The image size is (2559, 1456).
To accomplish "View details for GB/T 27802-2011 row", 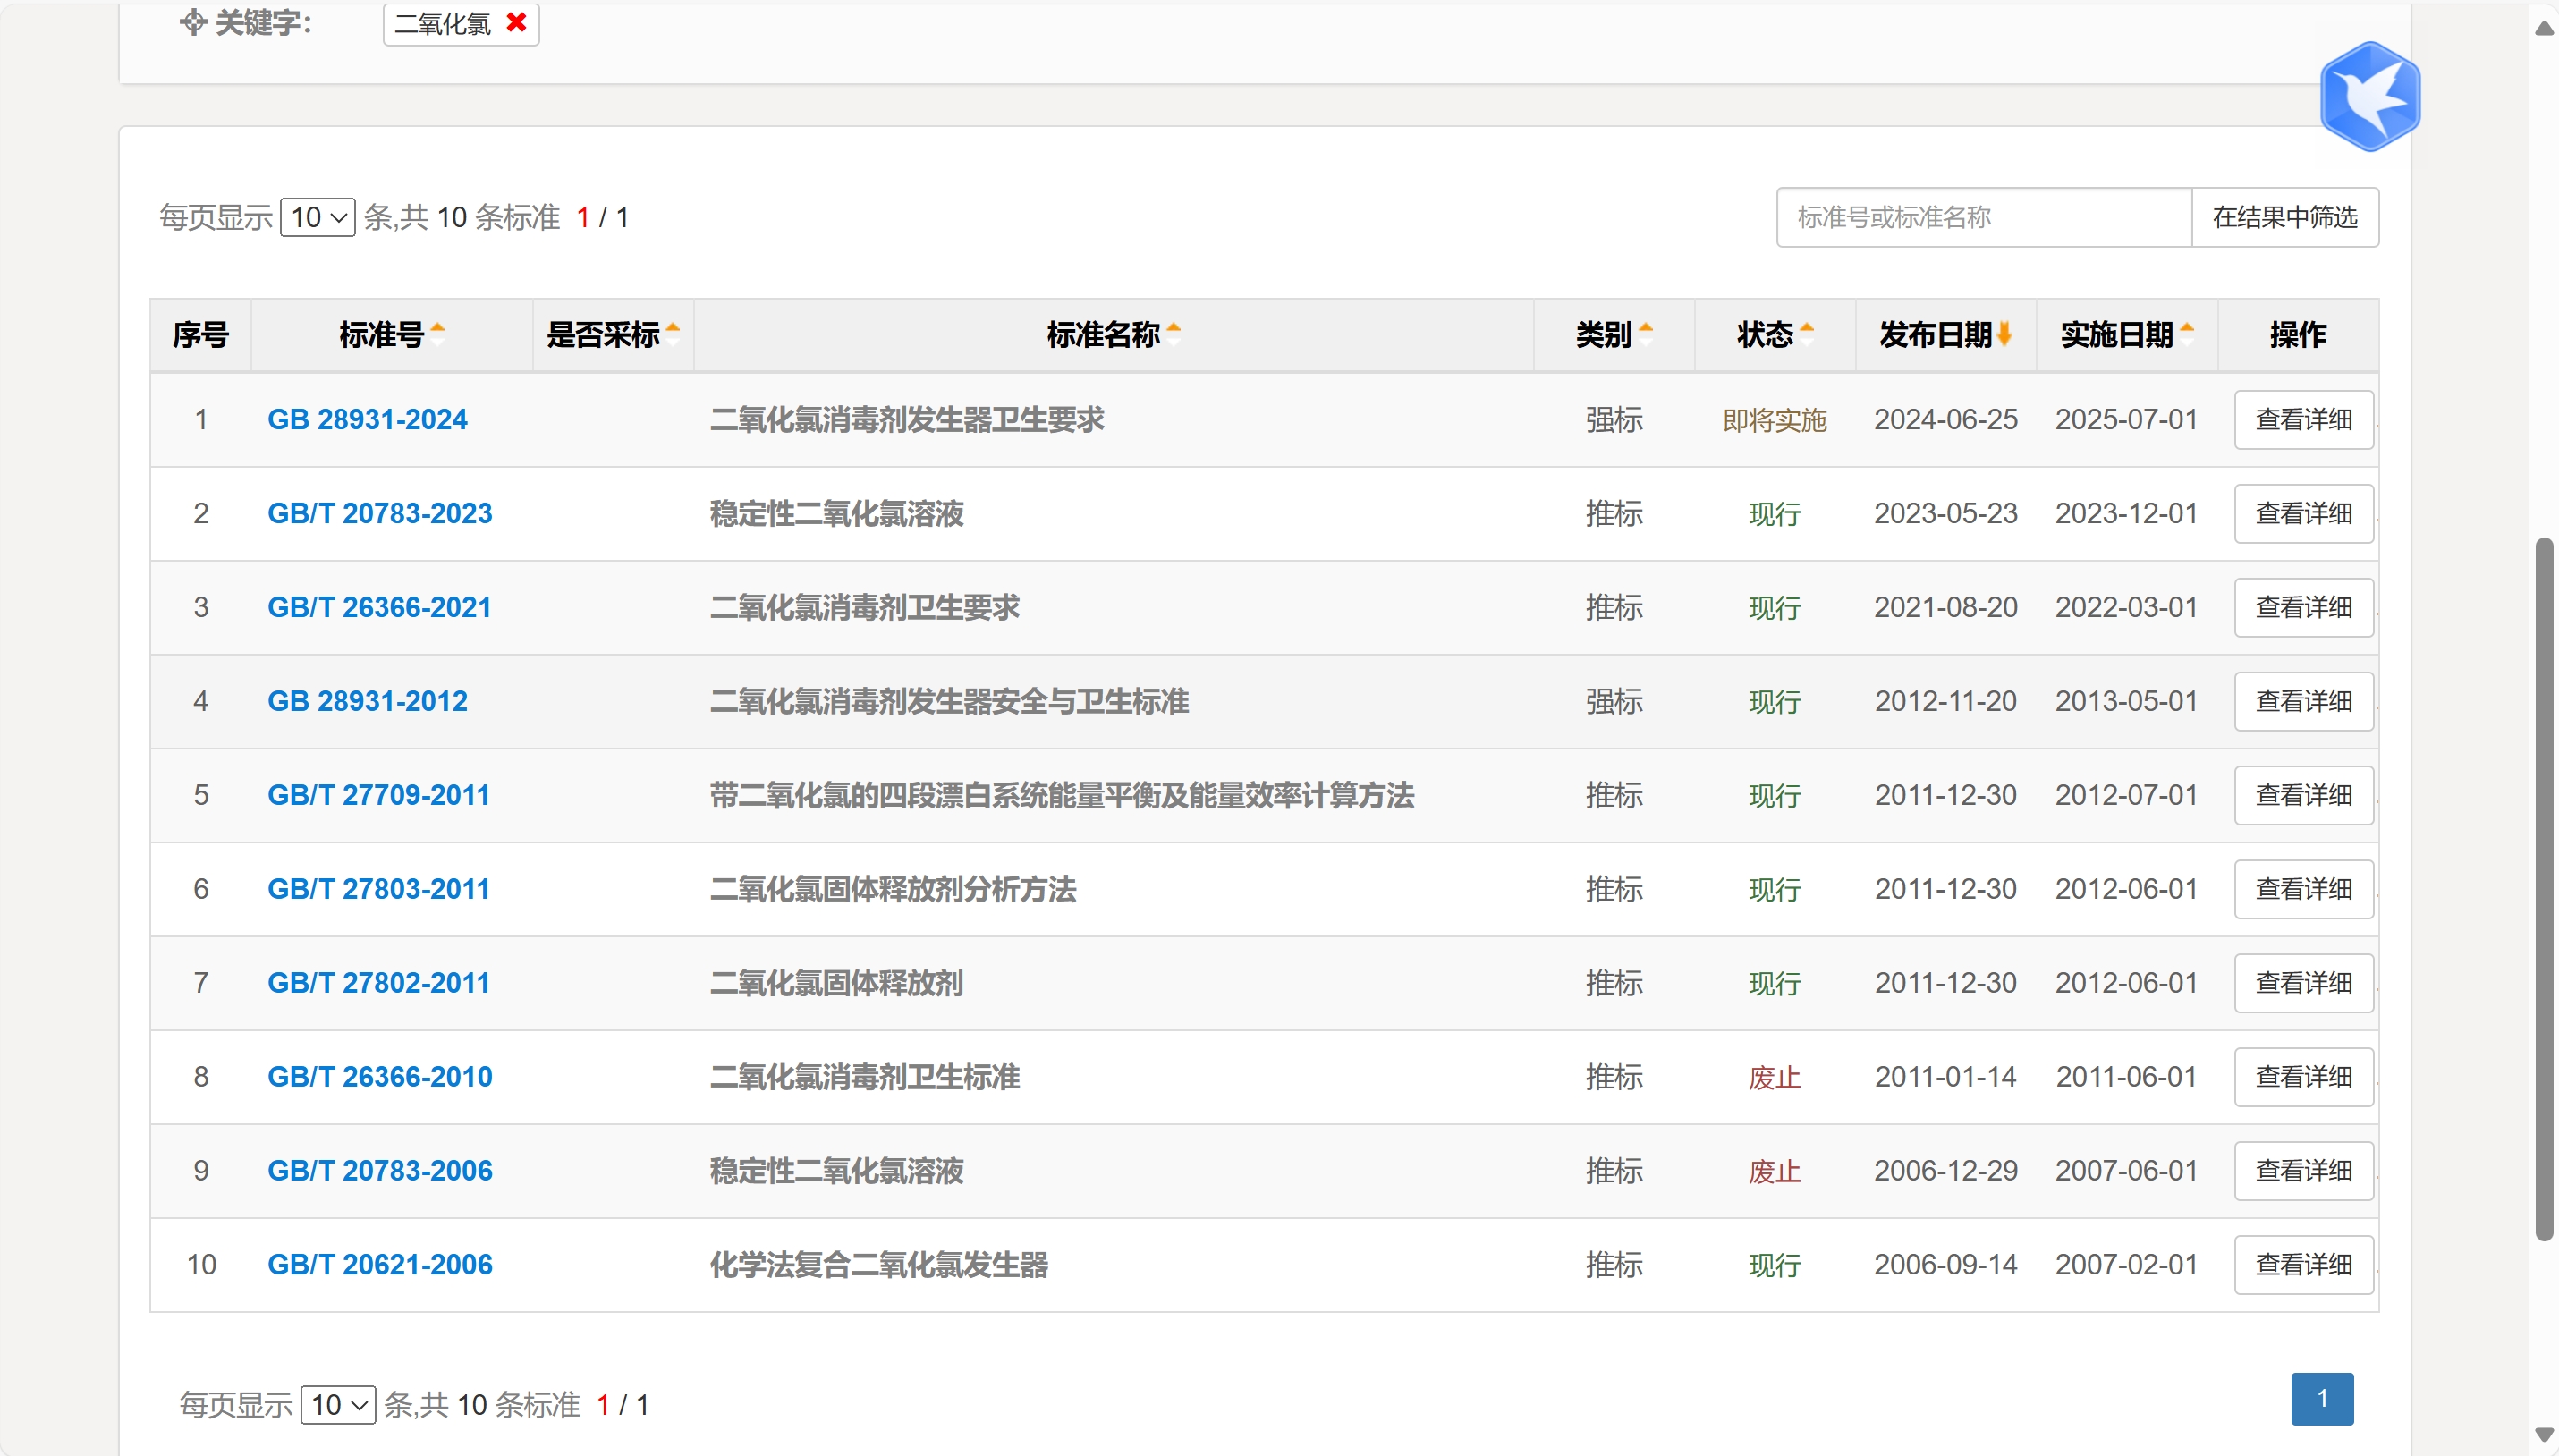I will pos(2303,983).
